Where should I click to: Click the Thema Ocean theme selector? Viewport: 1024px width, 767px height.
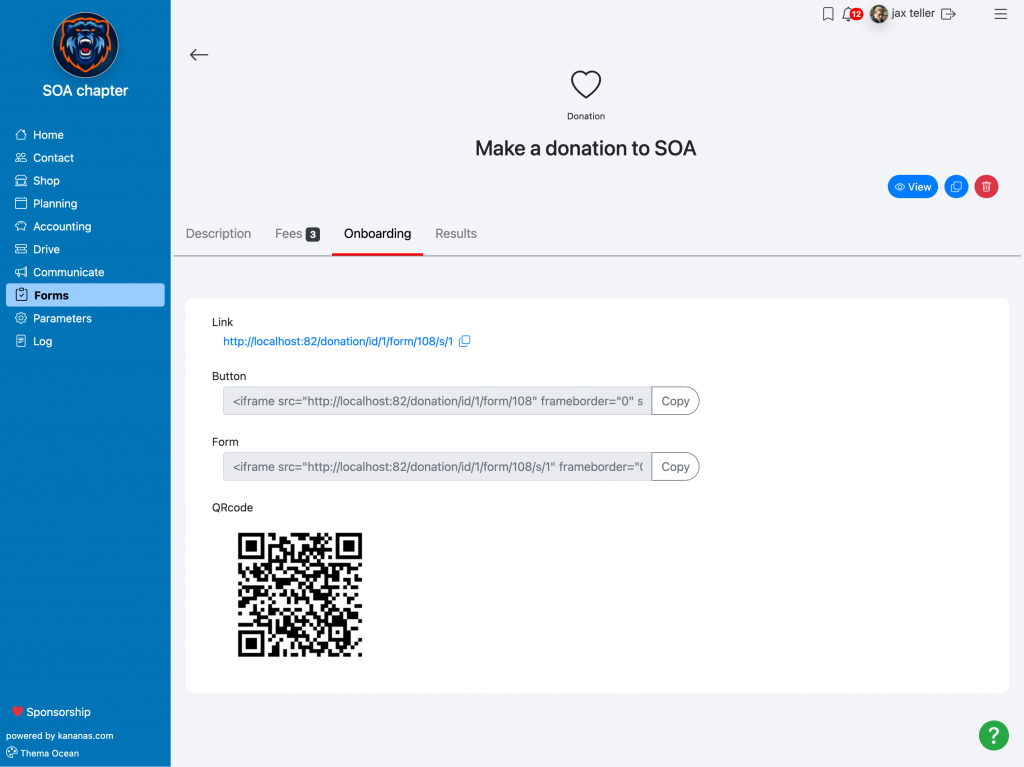(x=42, y=753)
